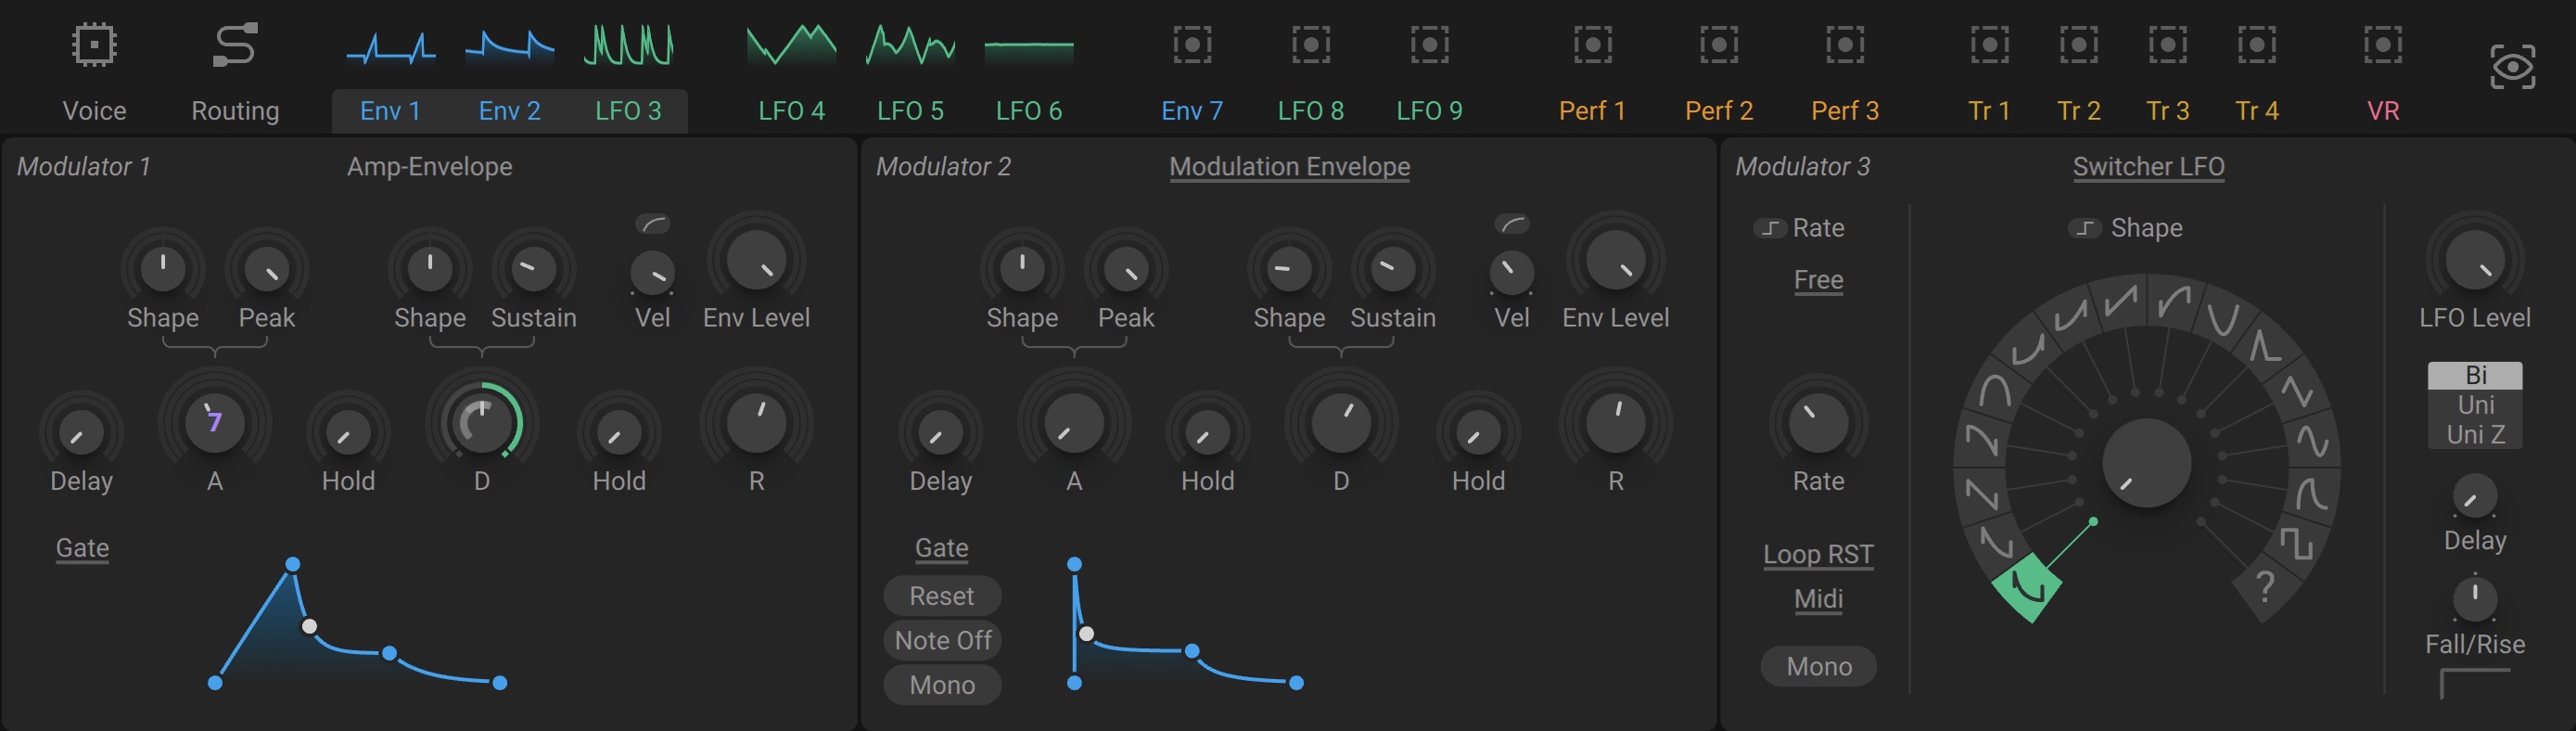Open Modulator 2 Gate trigger dropdown
Viewport: 2576px width, 731px height.
coord(941,548)
